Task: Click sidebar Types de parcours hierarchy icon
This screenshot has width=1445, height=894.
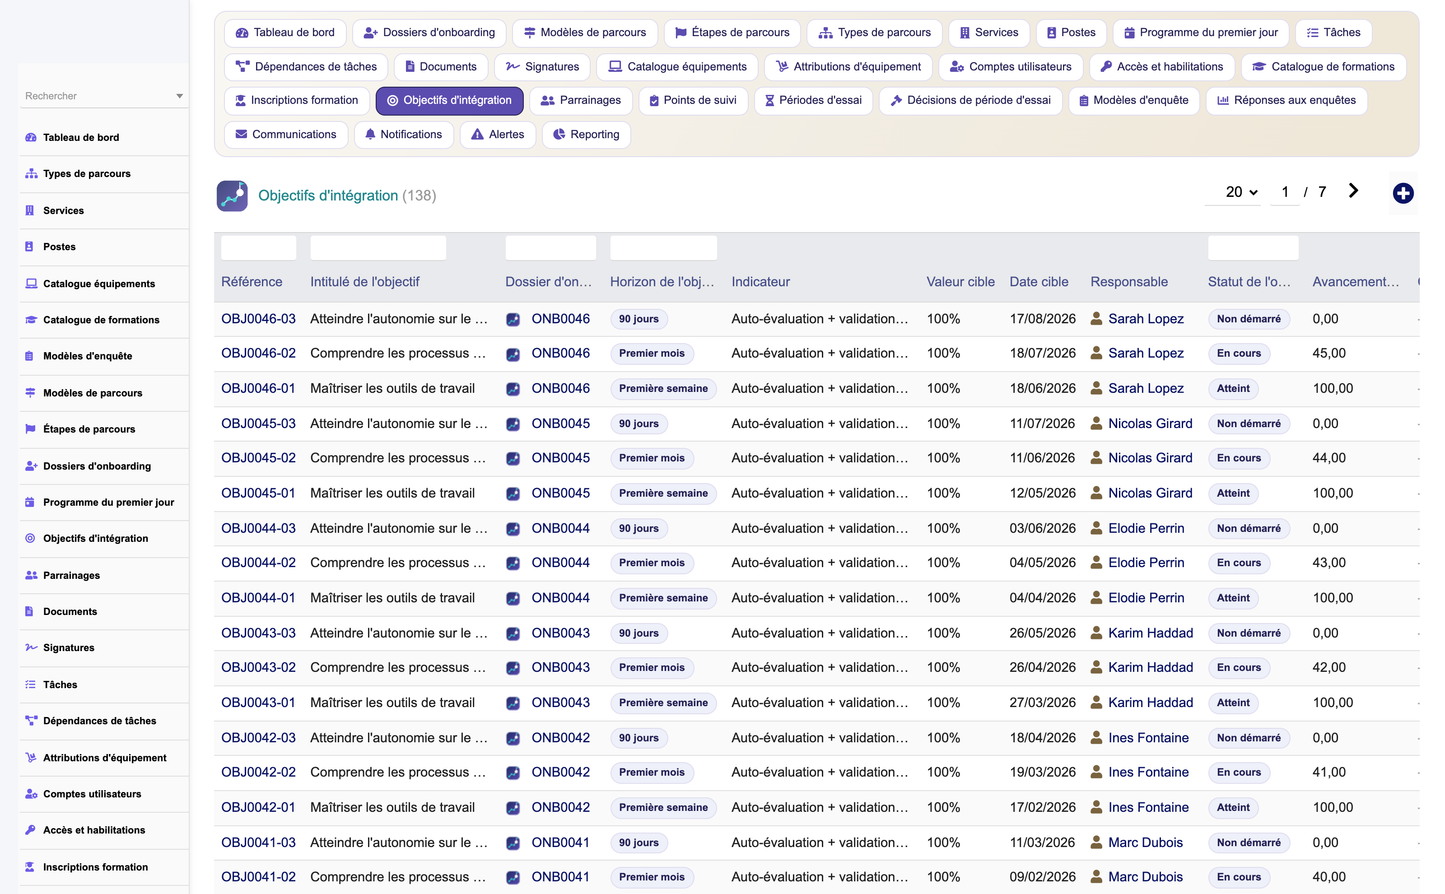Action: click(31, 173)
